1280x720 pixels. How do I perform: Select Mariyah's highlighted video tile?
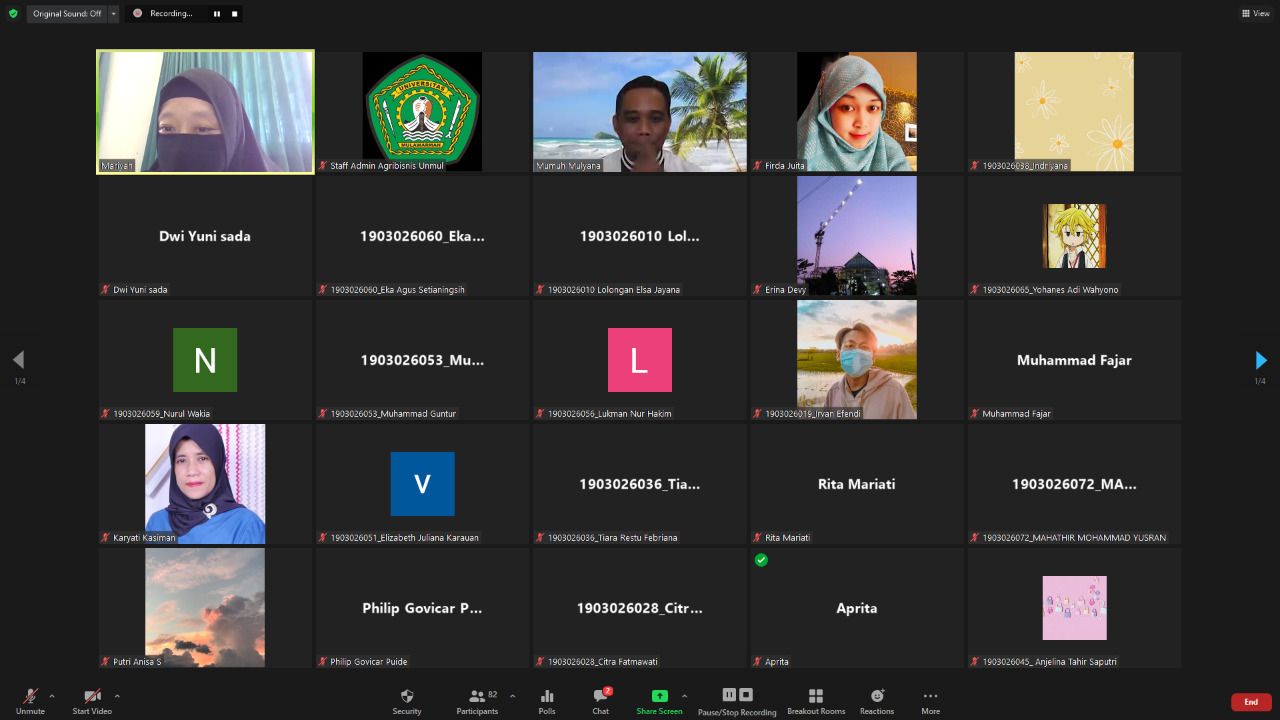pyautogui.click(x=205, y=112)
